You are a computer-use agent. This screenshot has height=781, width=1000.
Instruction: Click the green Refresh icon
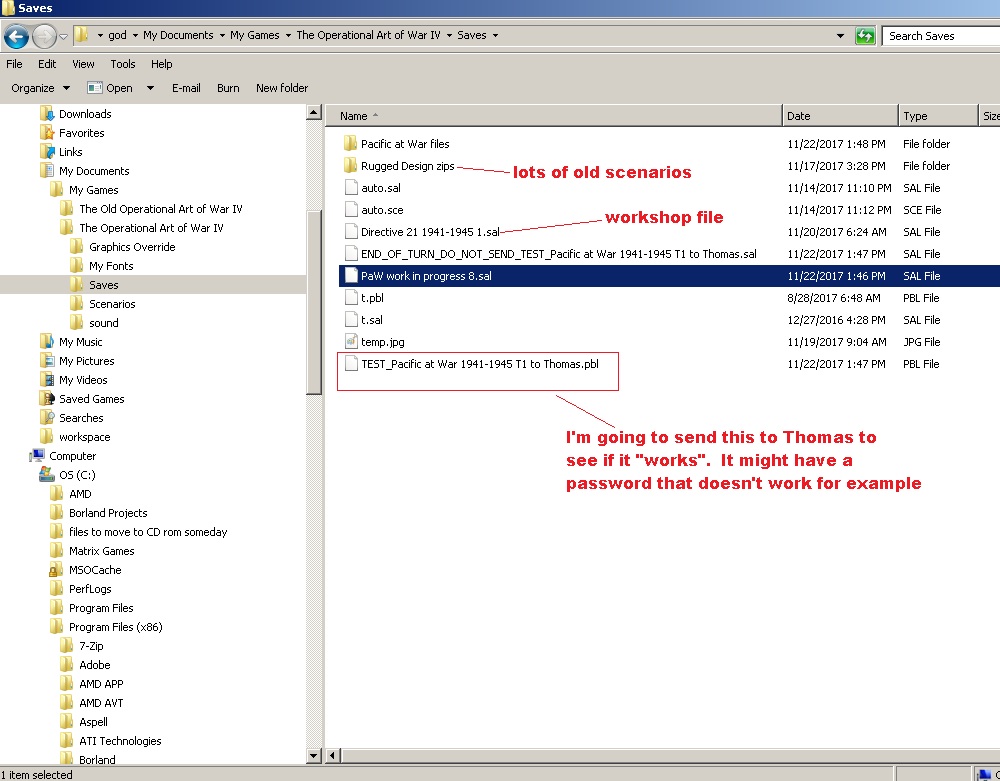pyautogui.click(x=865, y=36)
